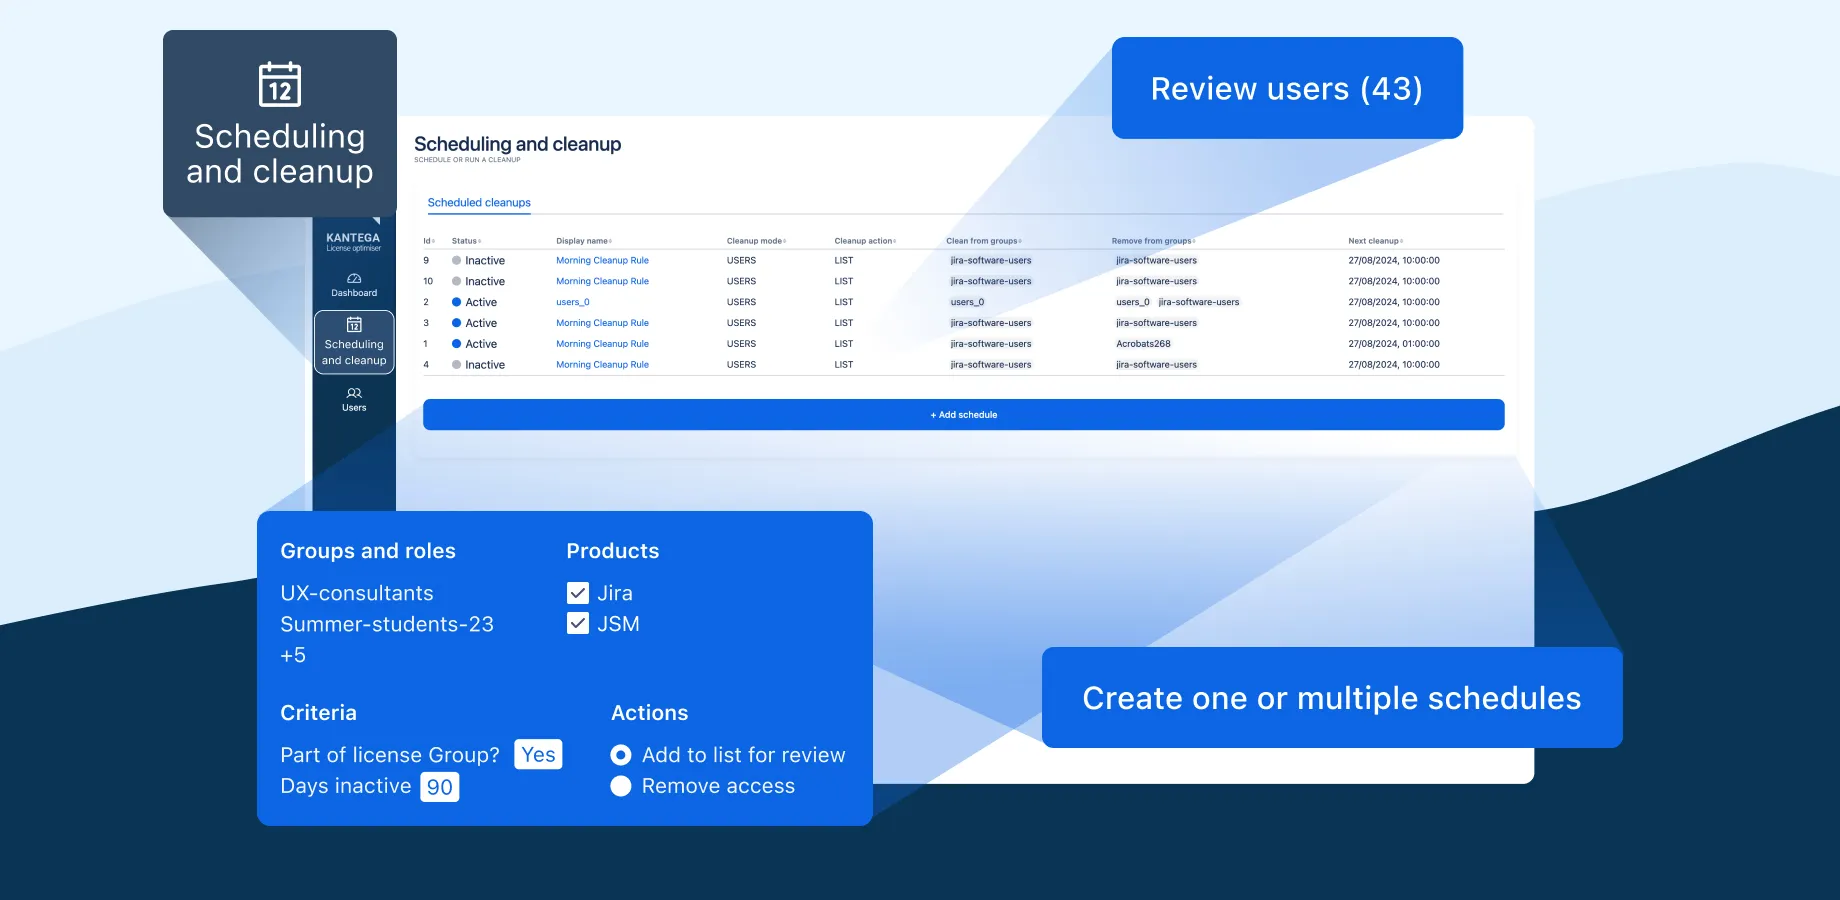
Task: Uncheck the Jira product checkbox
Action: point(578,592)
